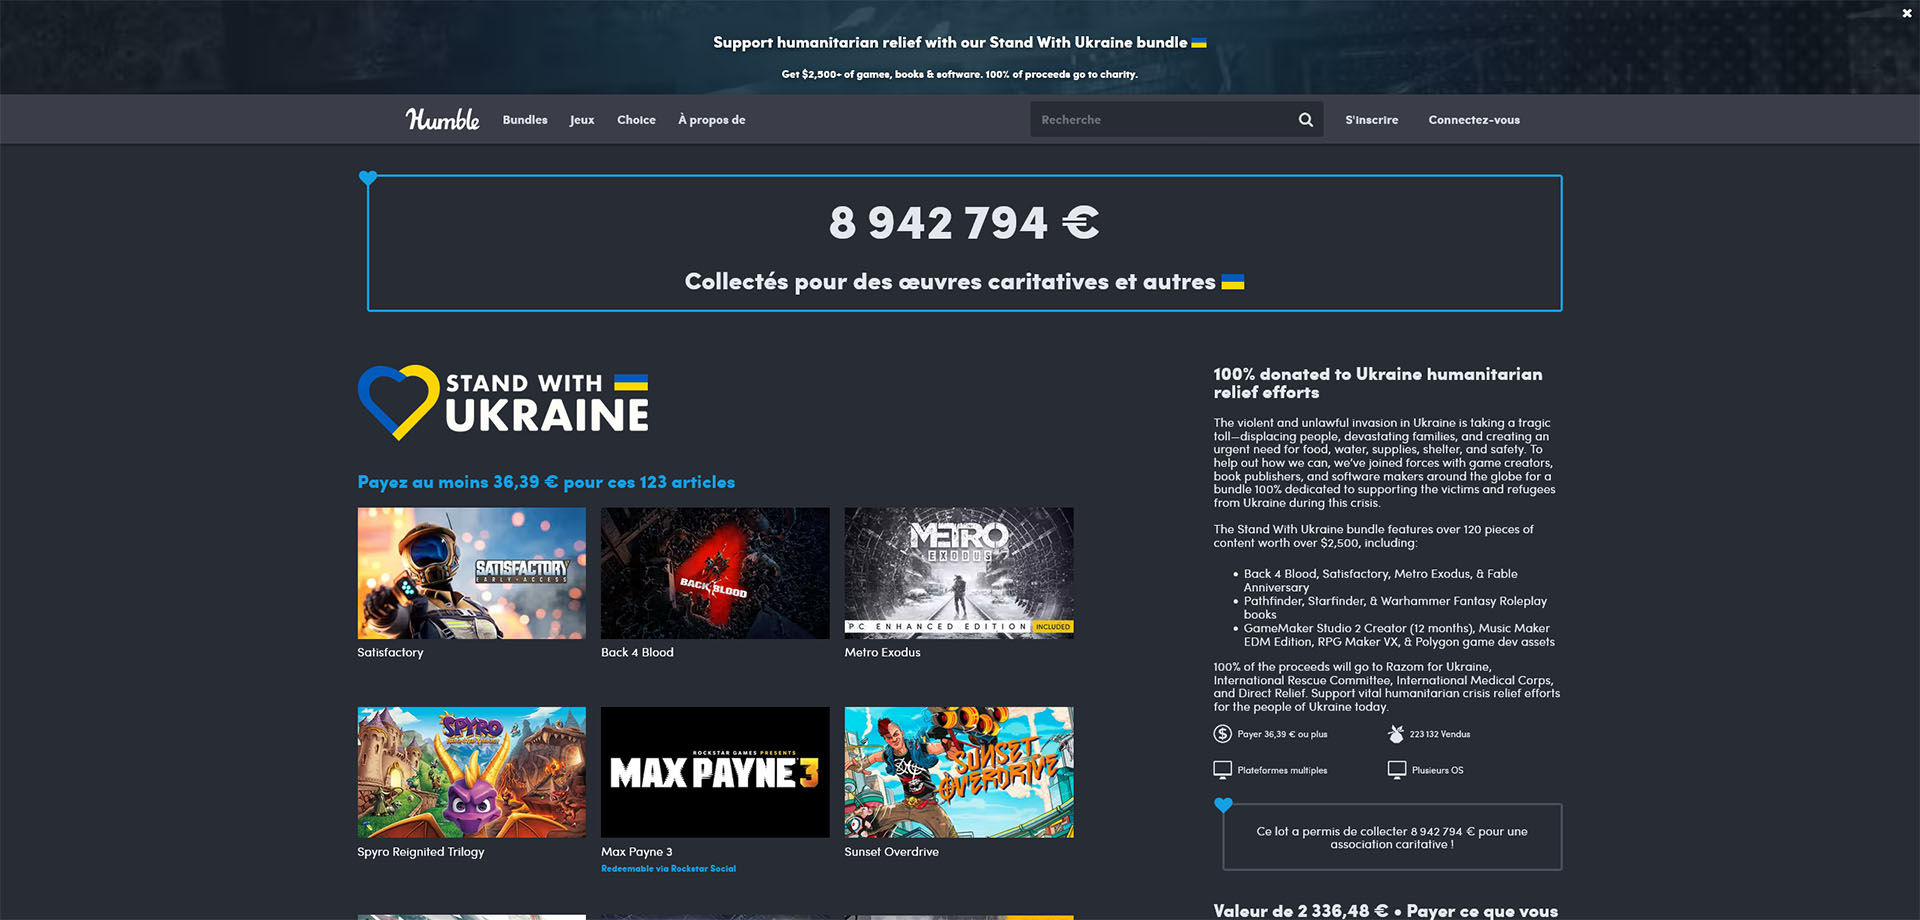1920x920 pixels.
Task: Click the Plateformes multiples label
Action: coord(1282,770)
